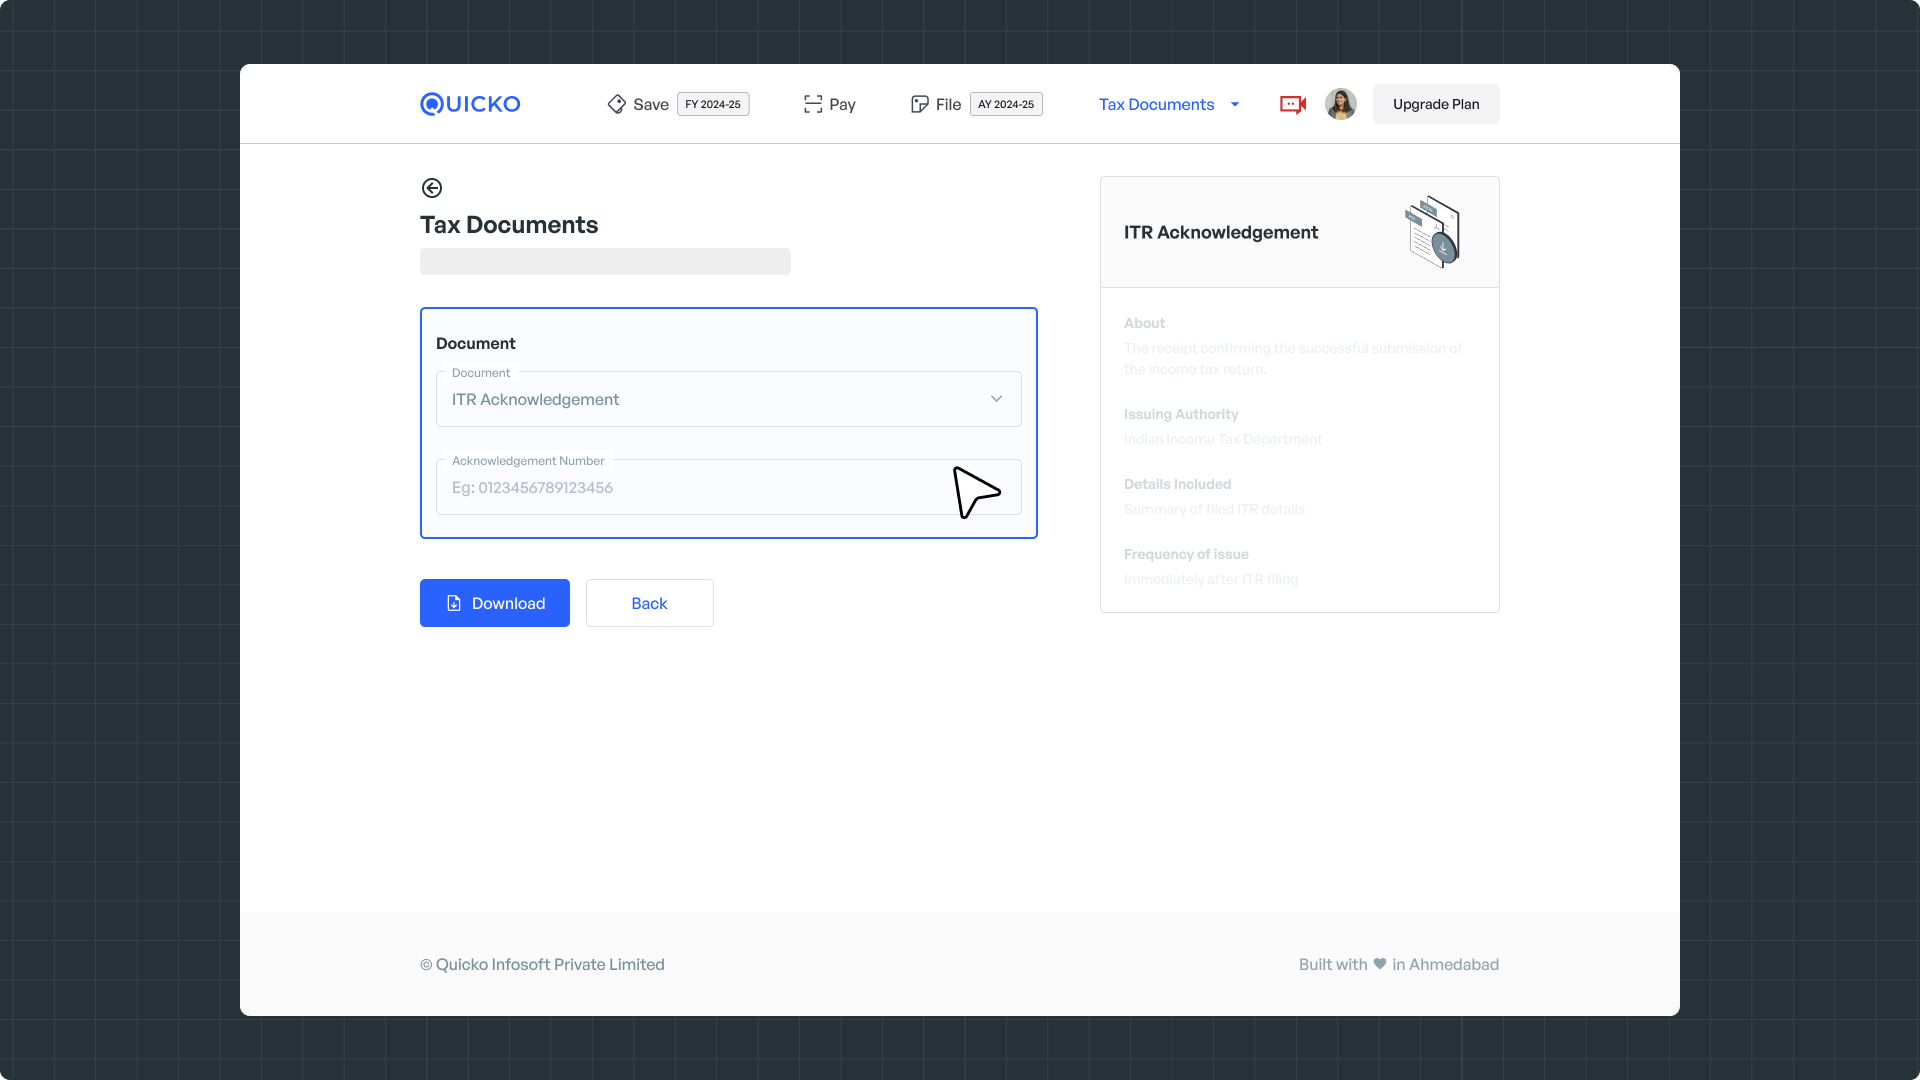The height and width of the screenshot is (1080, 1920).
Task: Go to the Pay menu item
Action: [x=842, y=104]
